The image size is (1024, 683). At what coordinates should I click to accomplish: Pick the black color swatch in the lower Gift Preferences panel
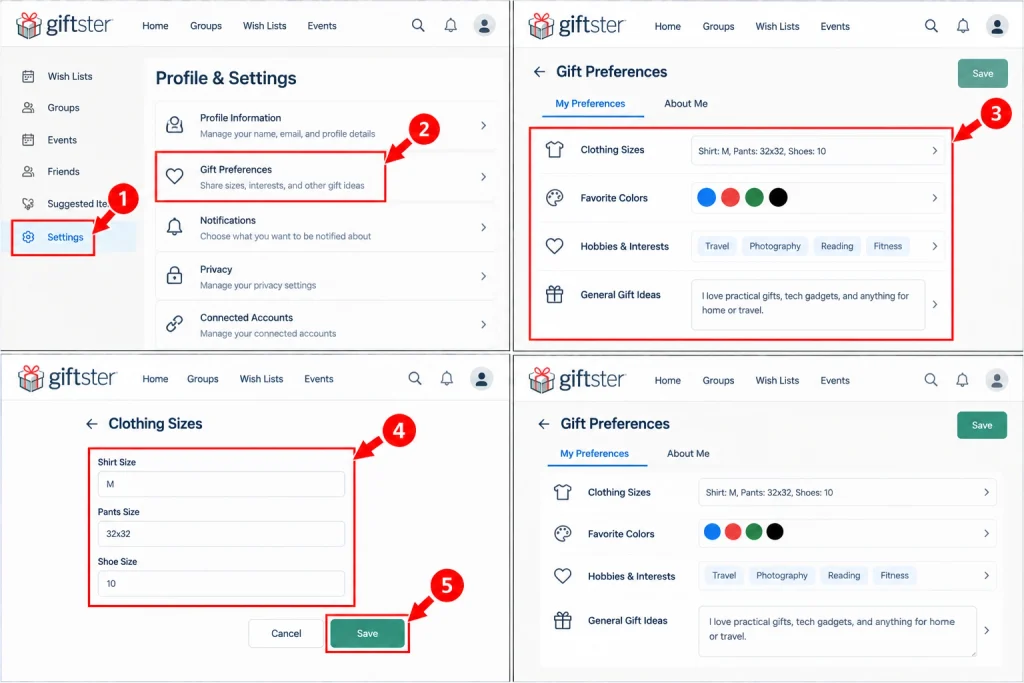click(775, 532)
